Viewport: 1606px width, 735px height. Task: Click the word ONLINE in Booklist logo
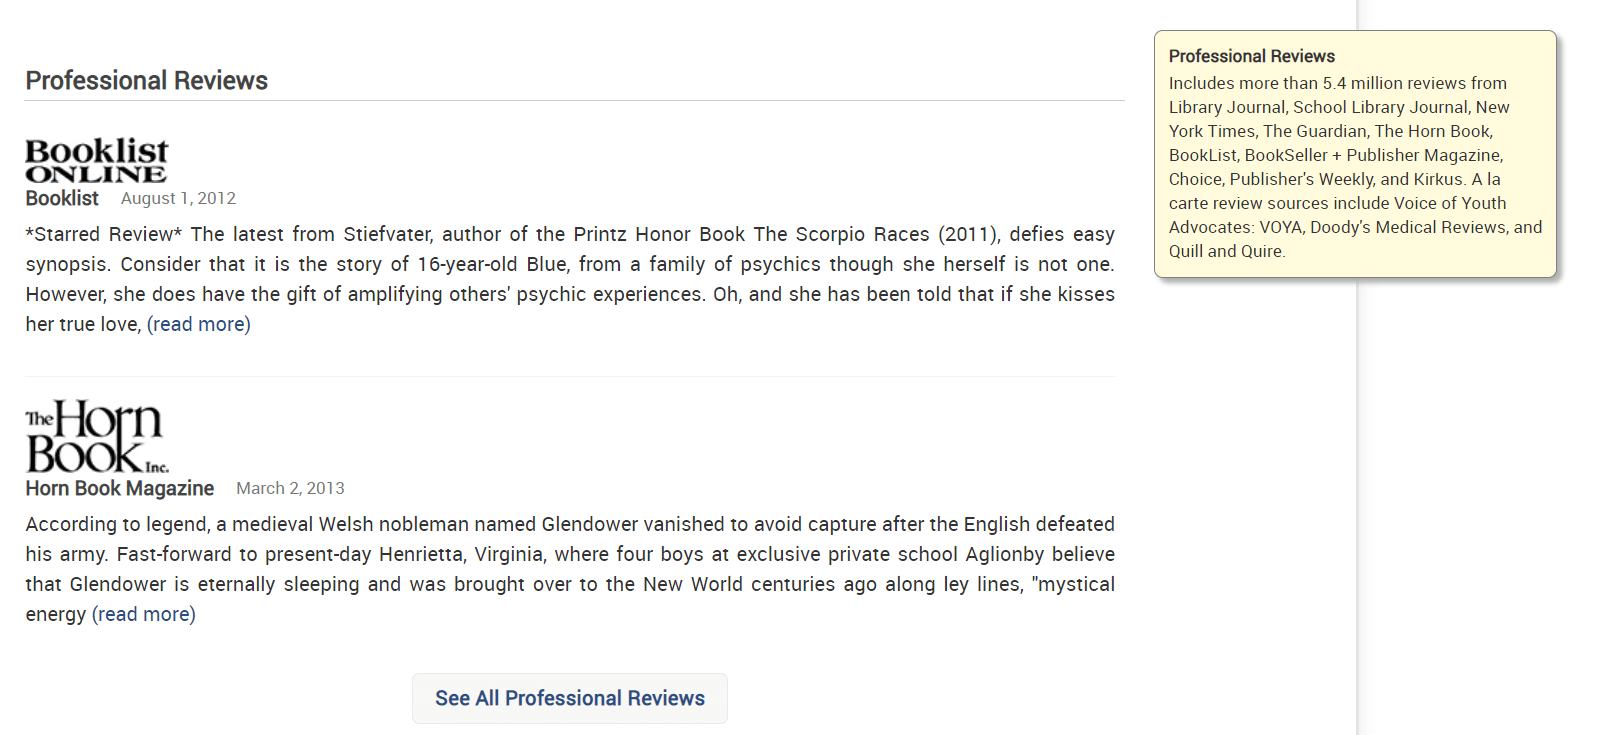96,174
